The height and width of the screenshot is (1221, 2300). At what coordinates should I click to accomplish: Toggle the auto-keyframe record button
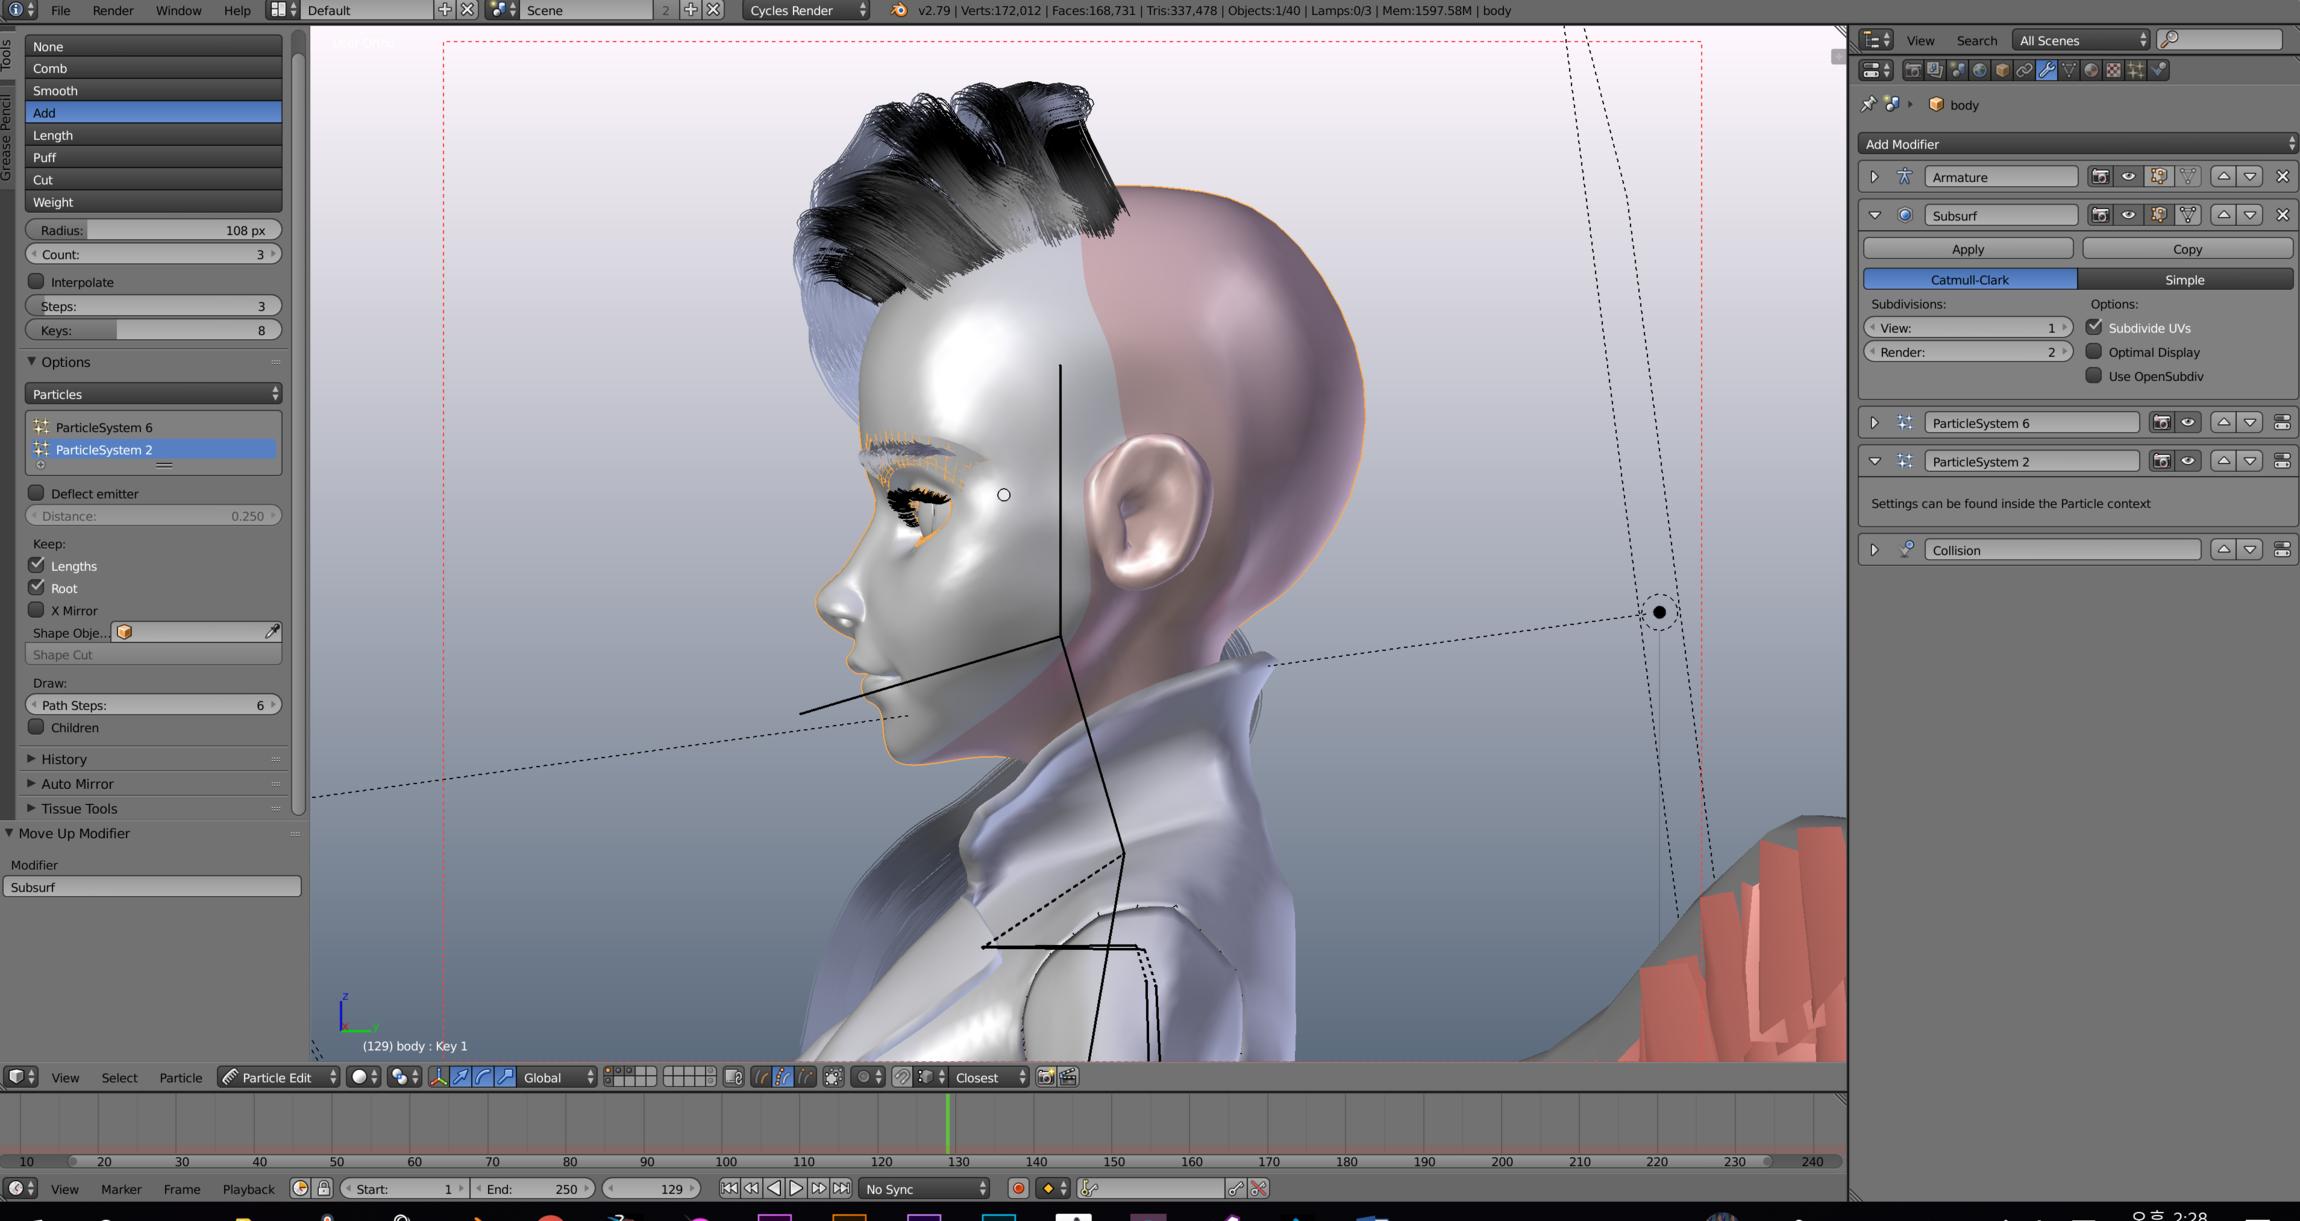tap(1018, 1189)
